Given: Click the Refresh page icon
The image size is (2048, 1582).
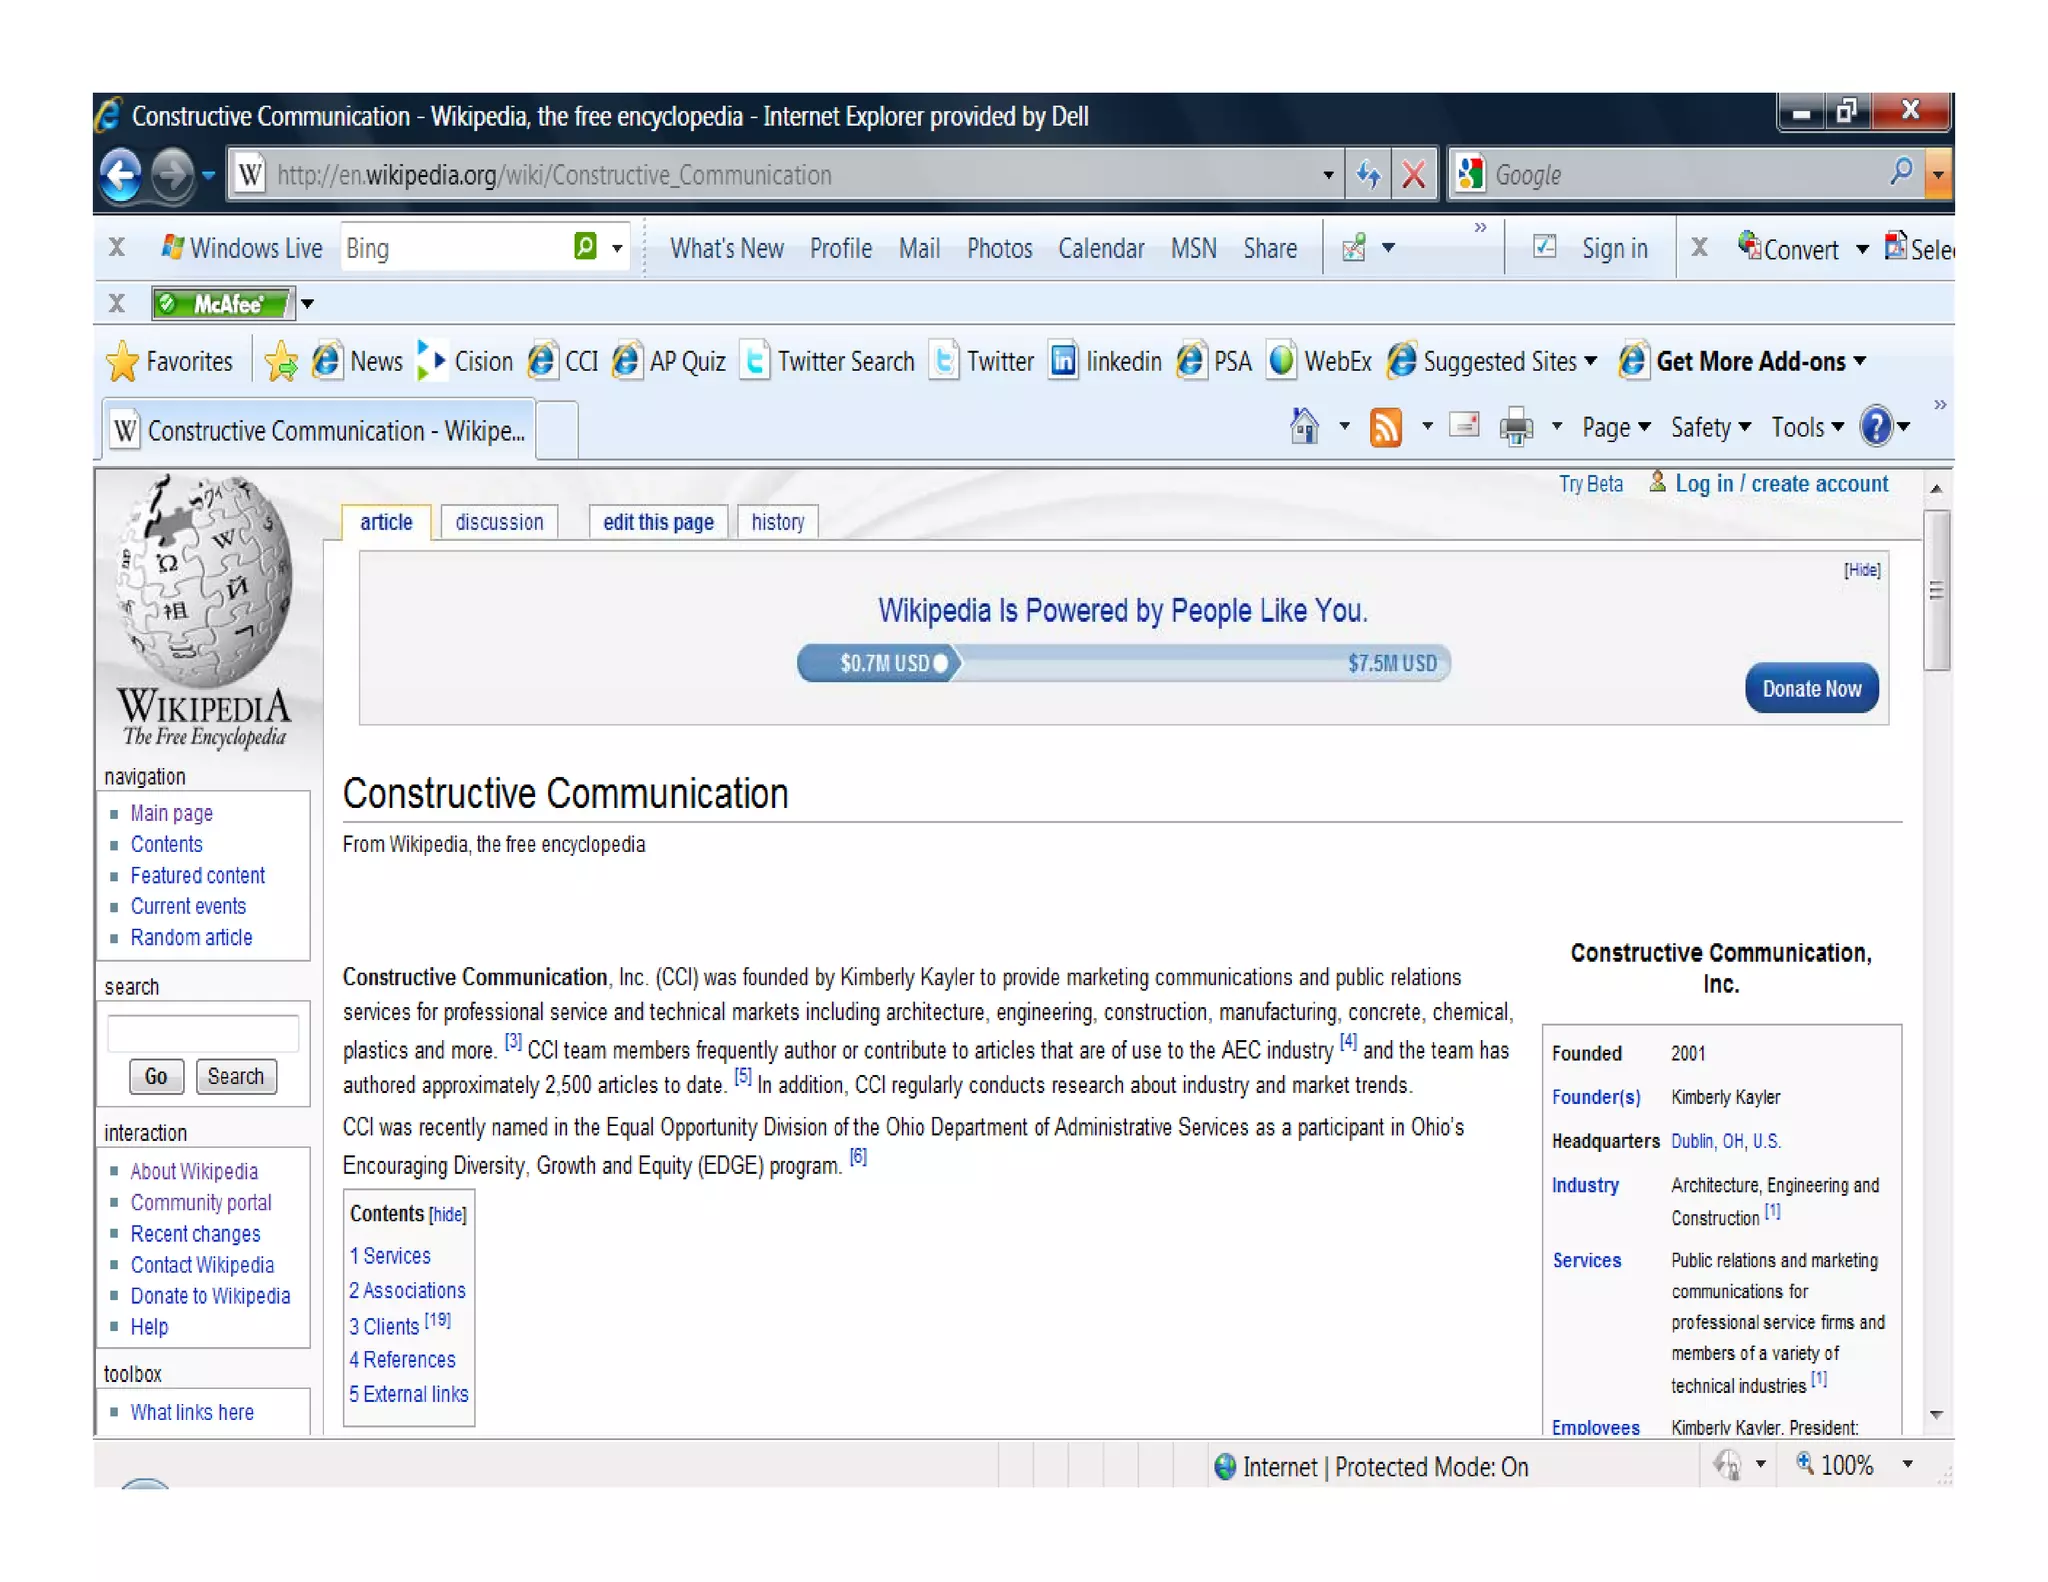Looking at the screenshot, I should pyautogui.click(x=1368, y=176).
